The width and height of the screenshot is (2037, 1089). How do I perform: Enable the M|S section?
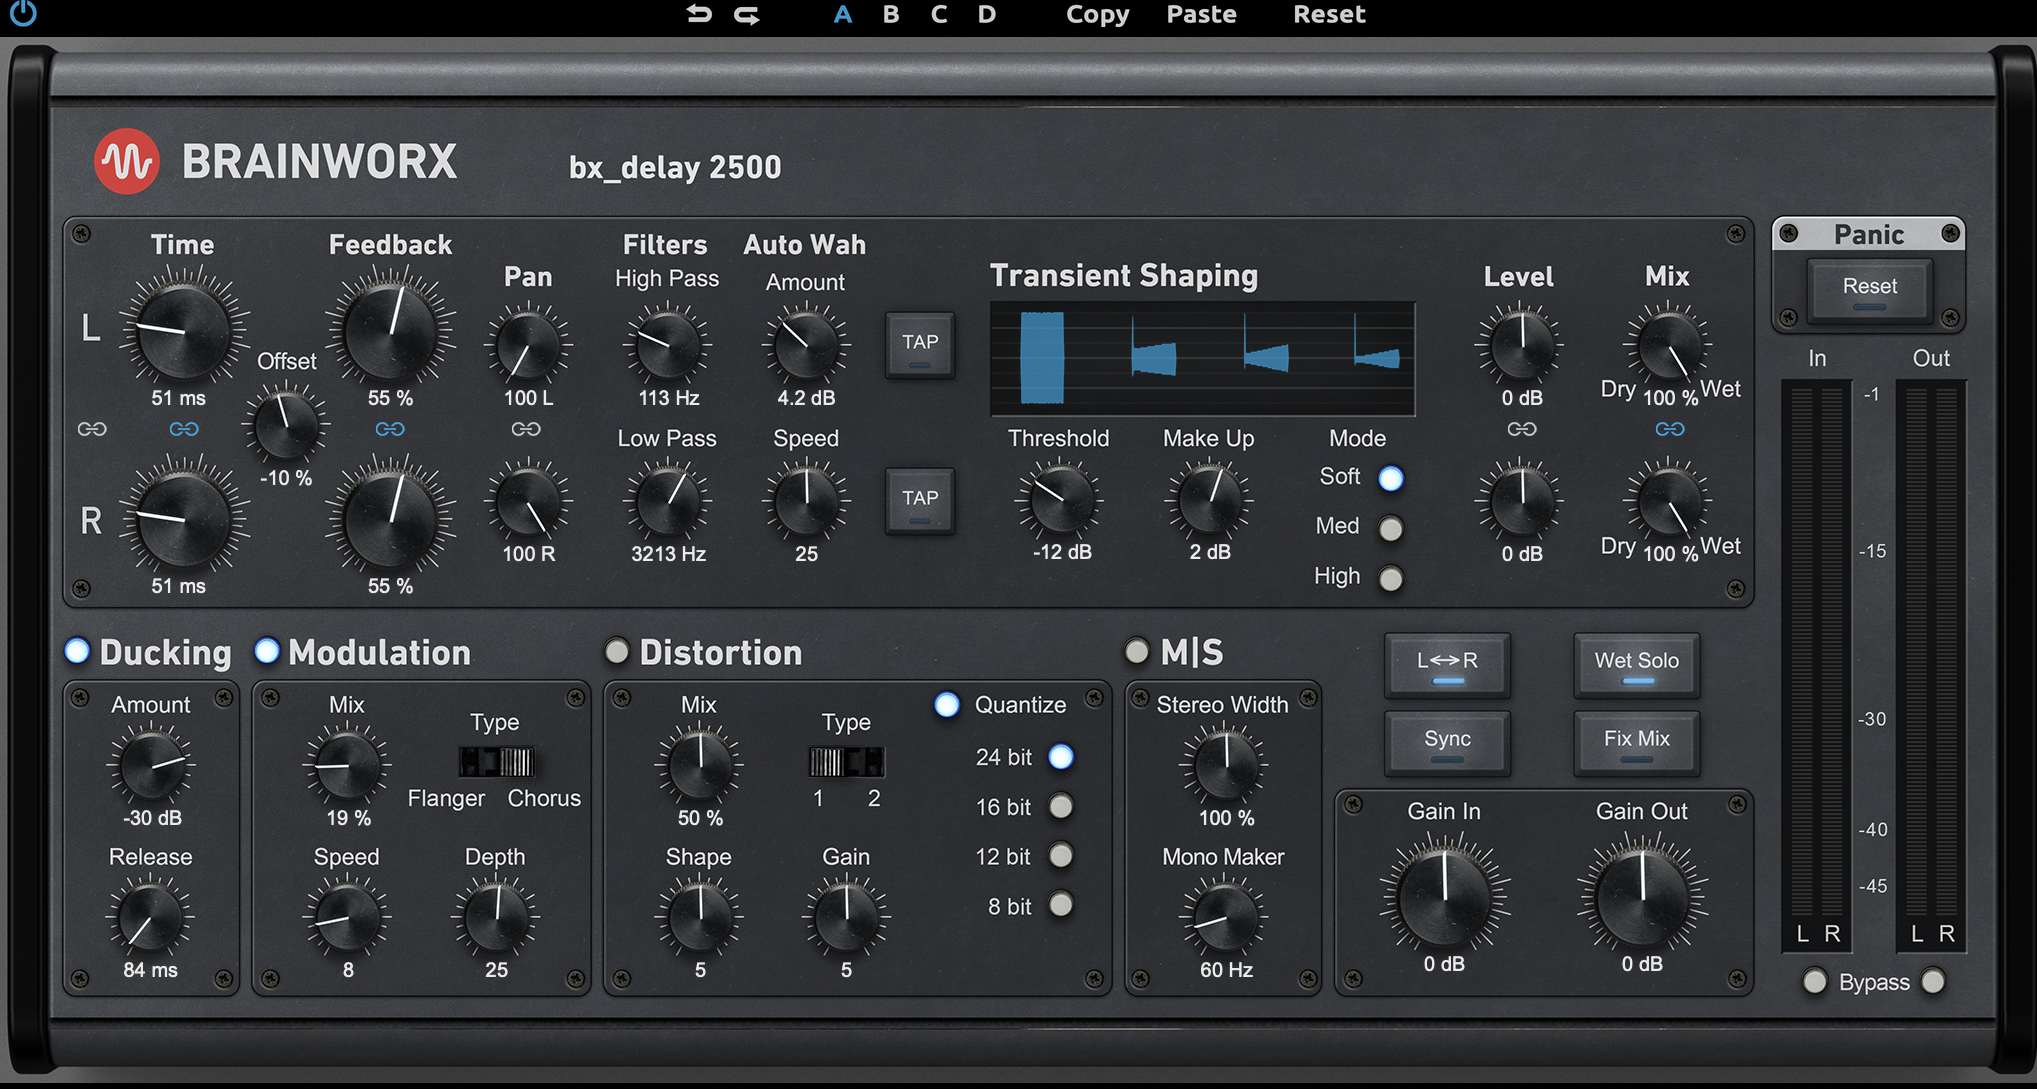tap(1137, 652)
